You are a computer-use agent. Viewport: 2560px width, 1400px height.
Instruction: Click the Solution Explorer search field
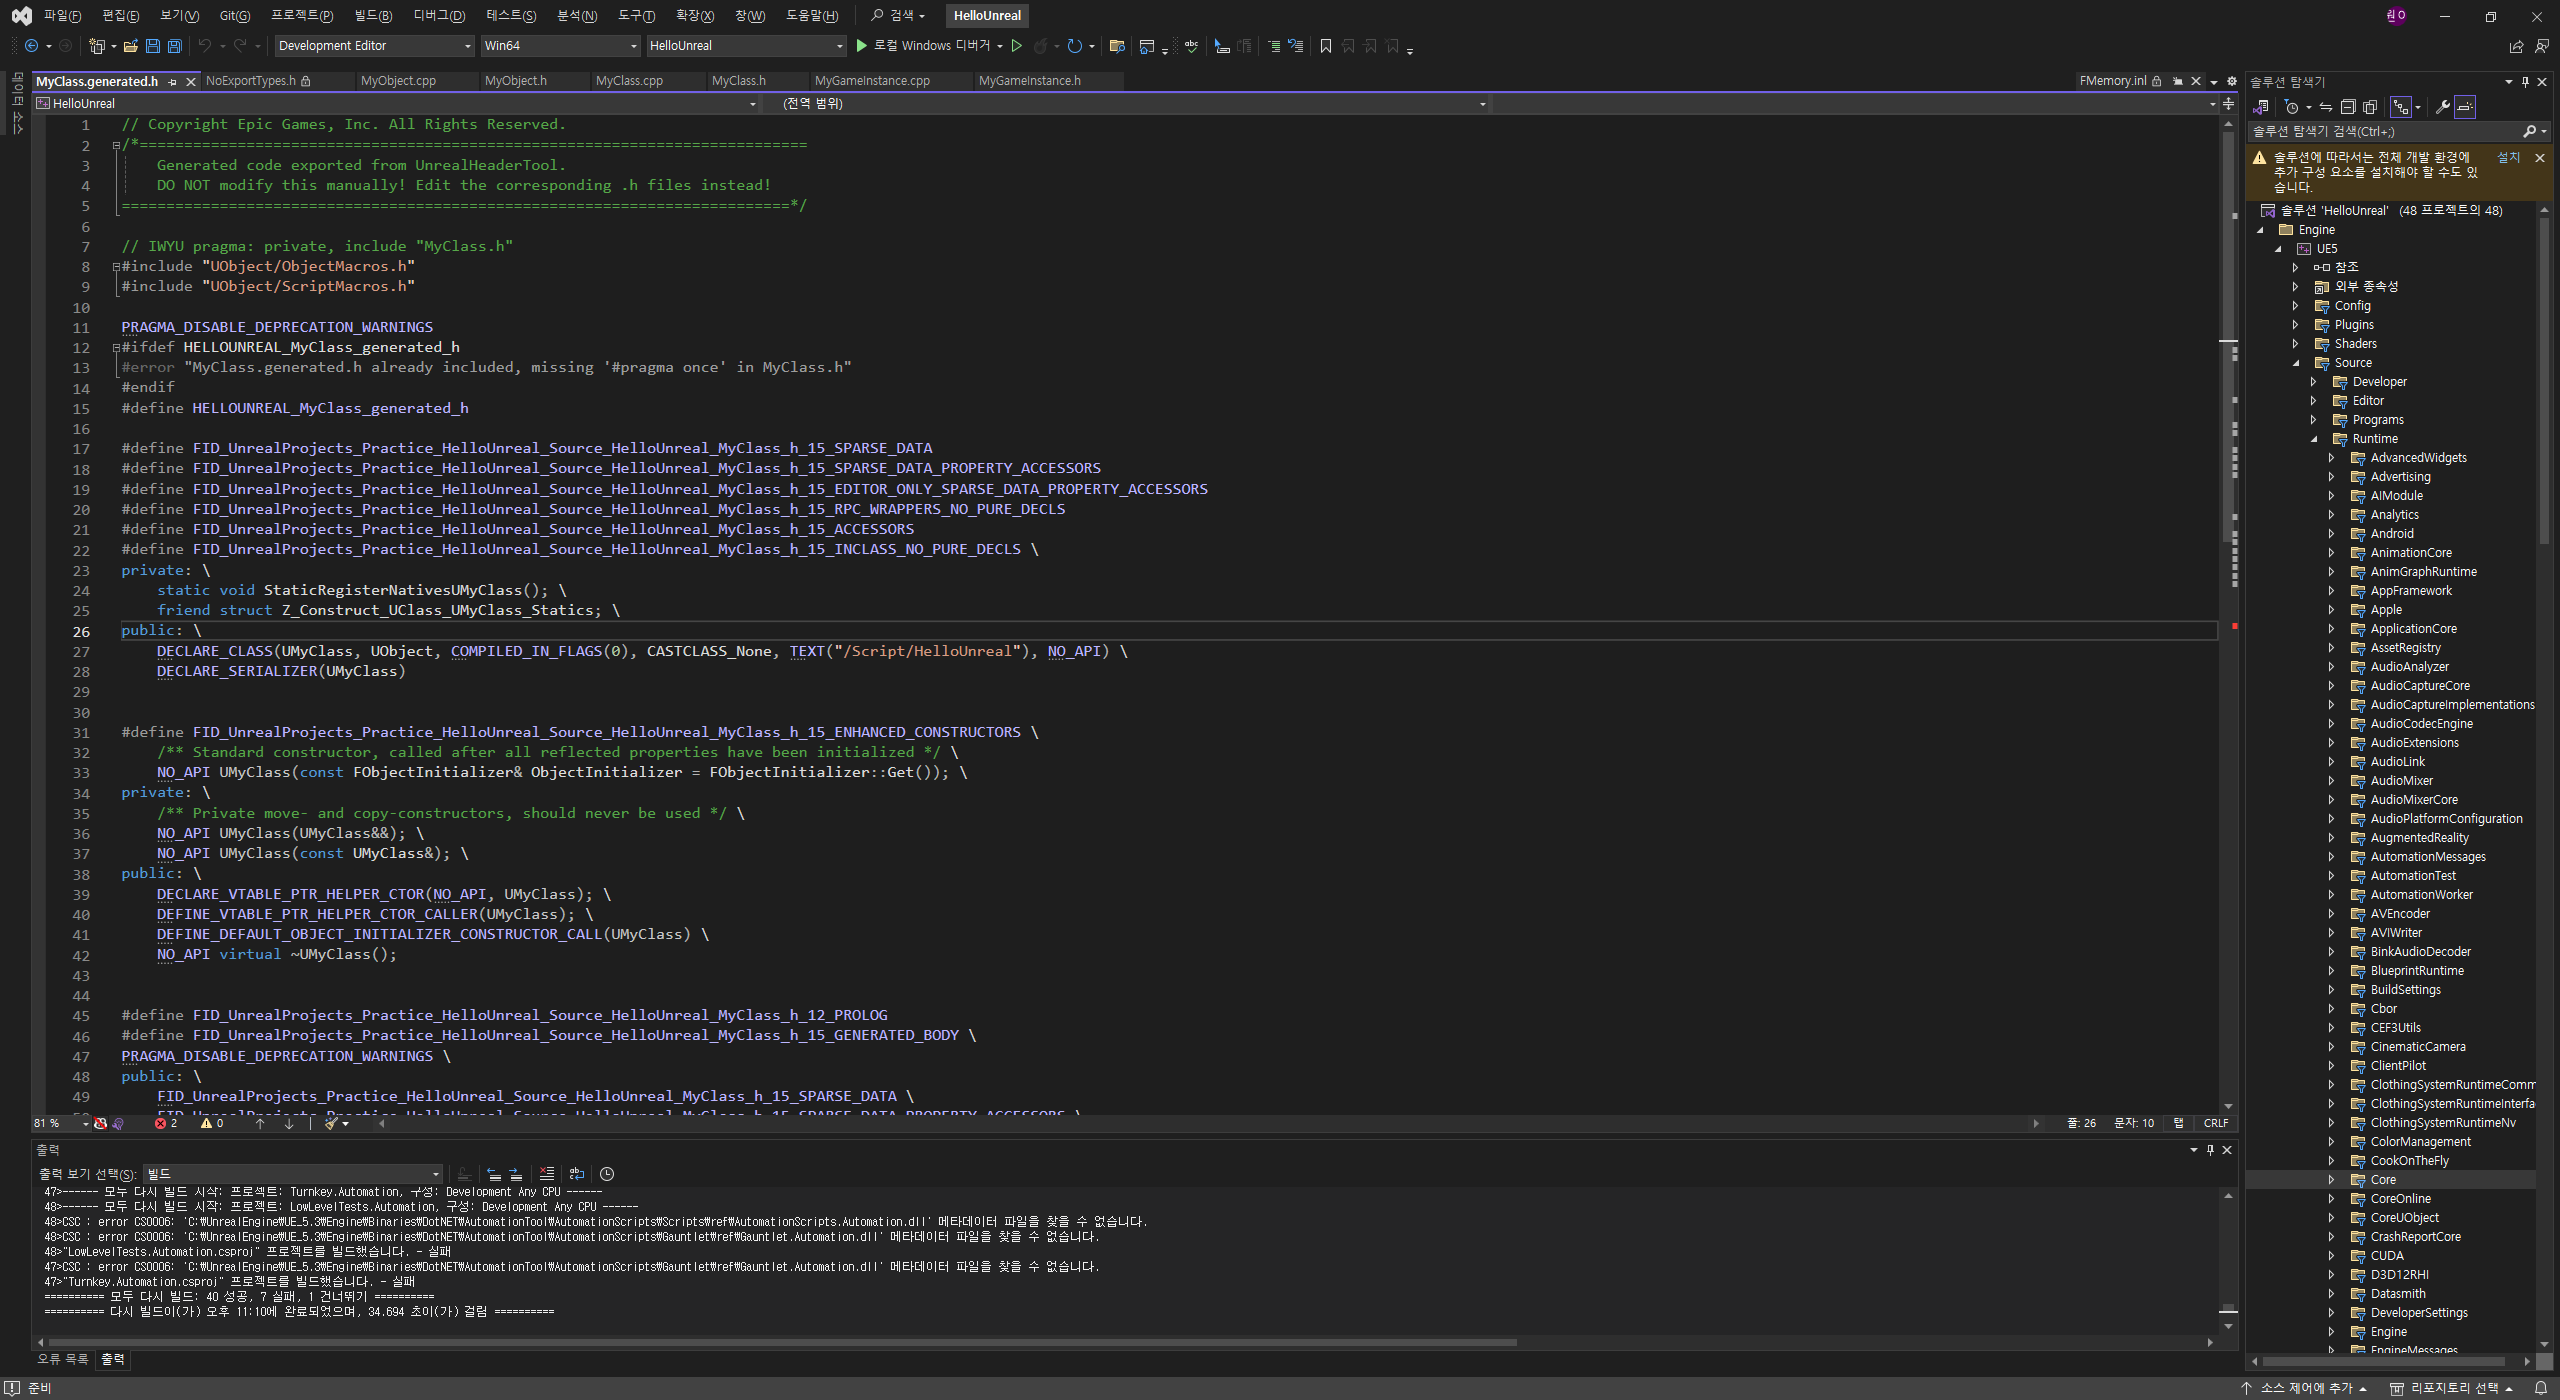(2380, 132)
